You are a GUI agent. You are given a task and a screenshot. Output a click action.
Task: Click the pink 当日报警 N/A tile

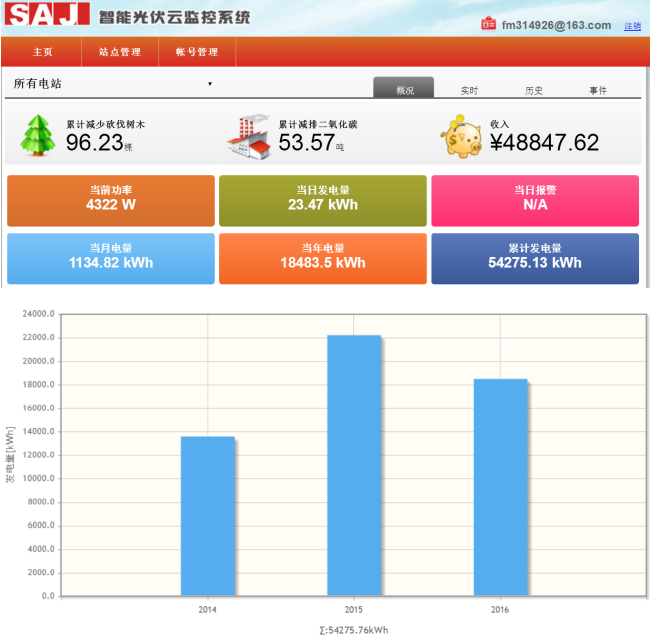point(535,200)
